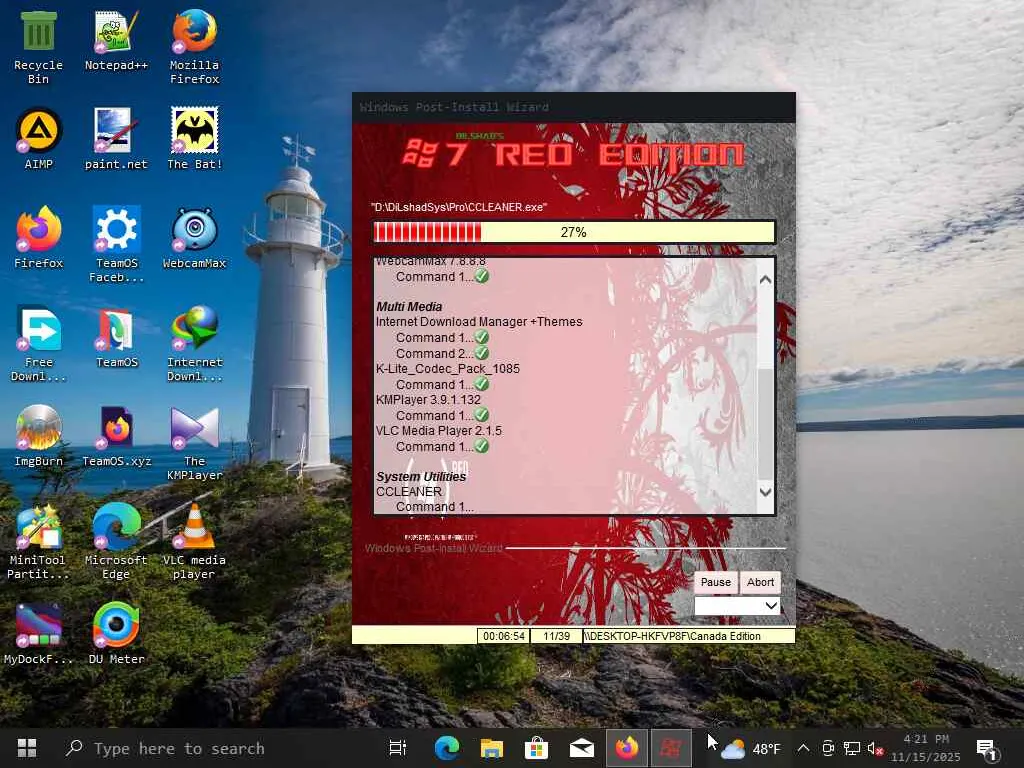Launch The KMPlayer from desktop
The image size is (1024, 768).
195,443
